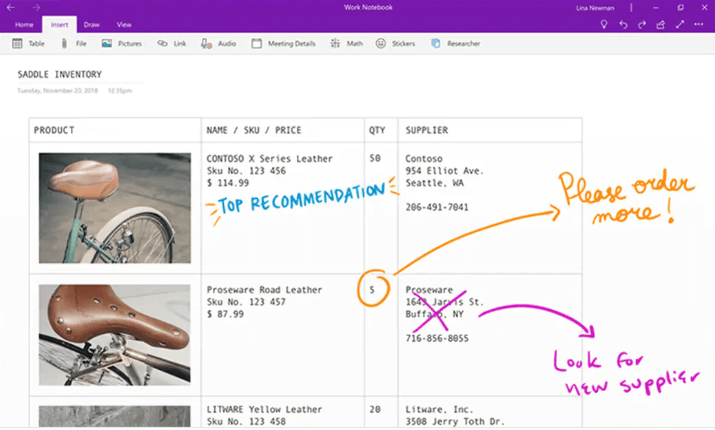Share this notebook page
This screenshot has height=430, width=715.
(x=661, y=24)
